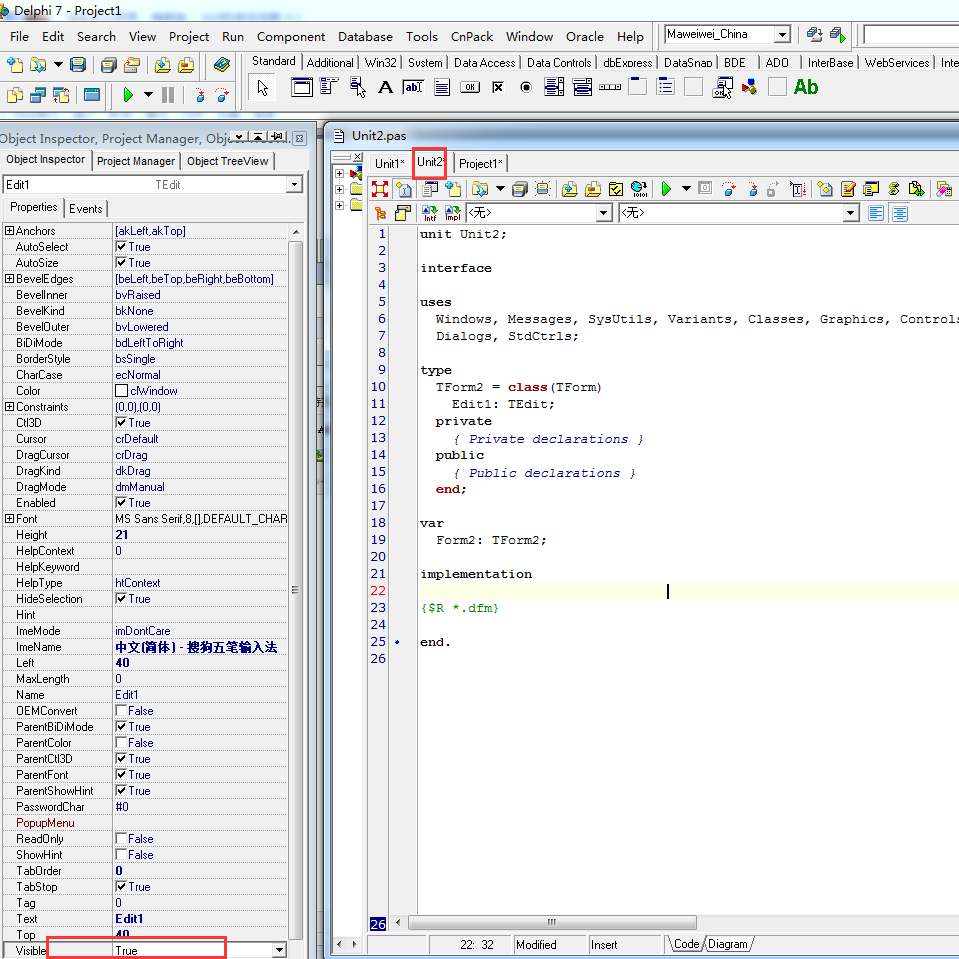Select the Data Access palette tab
The image size is (959, 959).
coord(484,62)
